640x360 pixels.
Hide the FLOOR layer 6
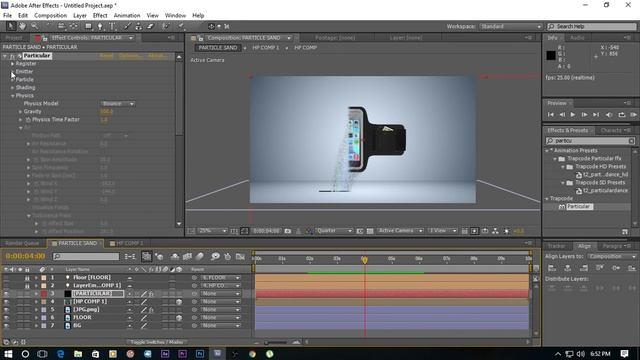pos(6,318)
